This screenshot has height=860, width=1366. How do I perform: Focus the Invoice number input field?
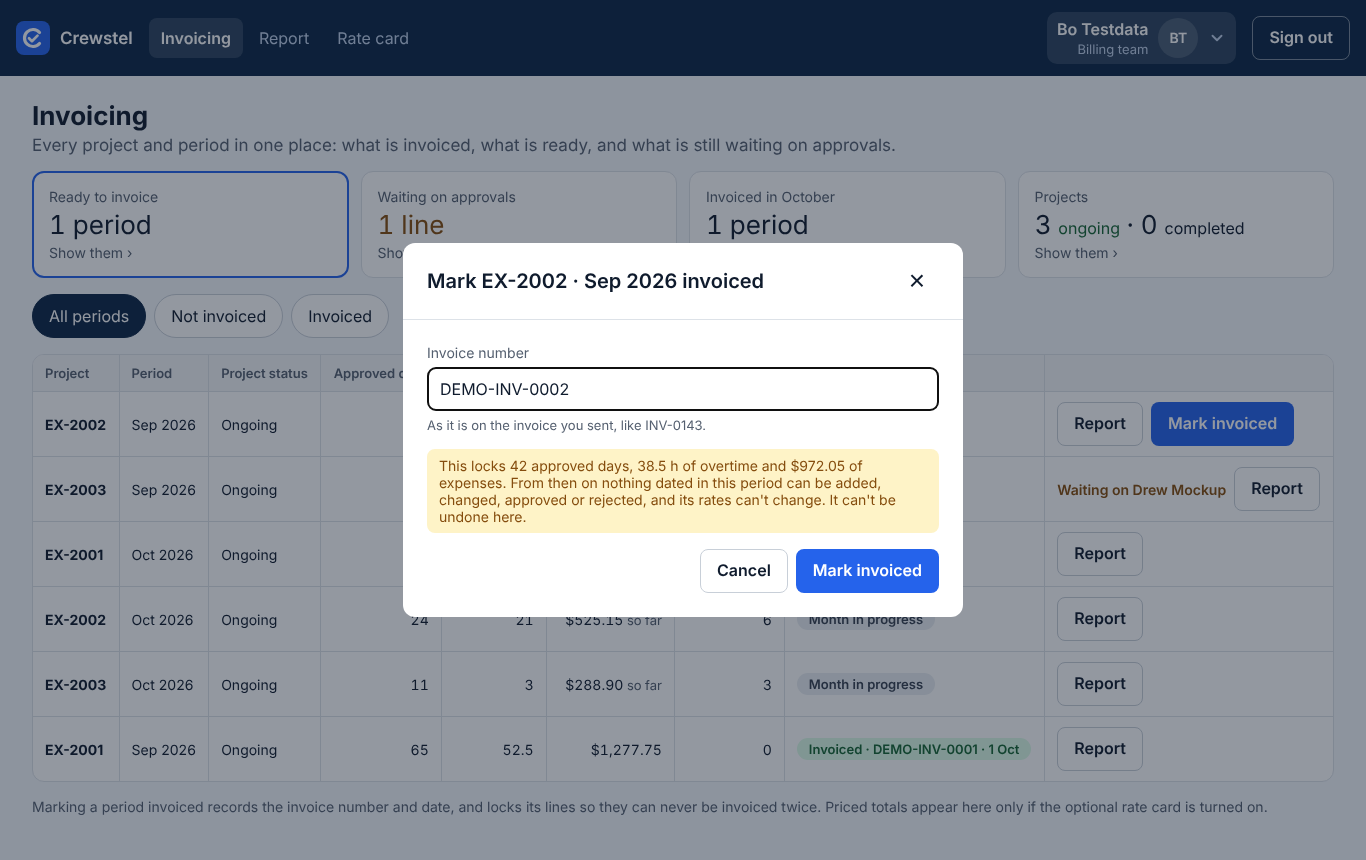point(683,389)
